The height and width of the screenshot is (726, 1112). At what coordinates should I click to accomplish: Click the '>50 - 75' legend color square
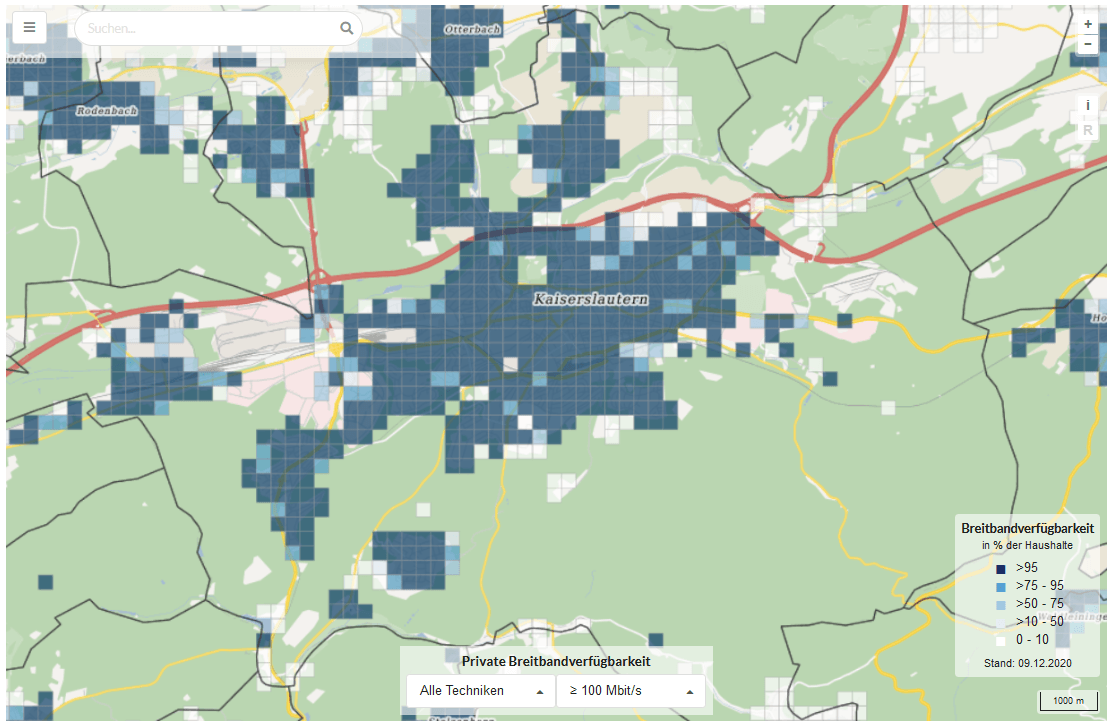click(x=1000, y=604)
